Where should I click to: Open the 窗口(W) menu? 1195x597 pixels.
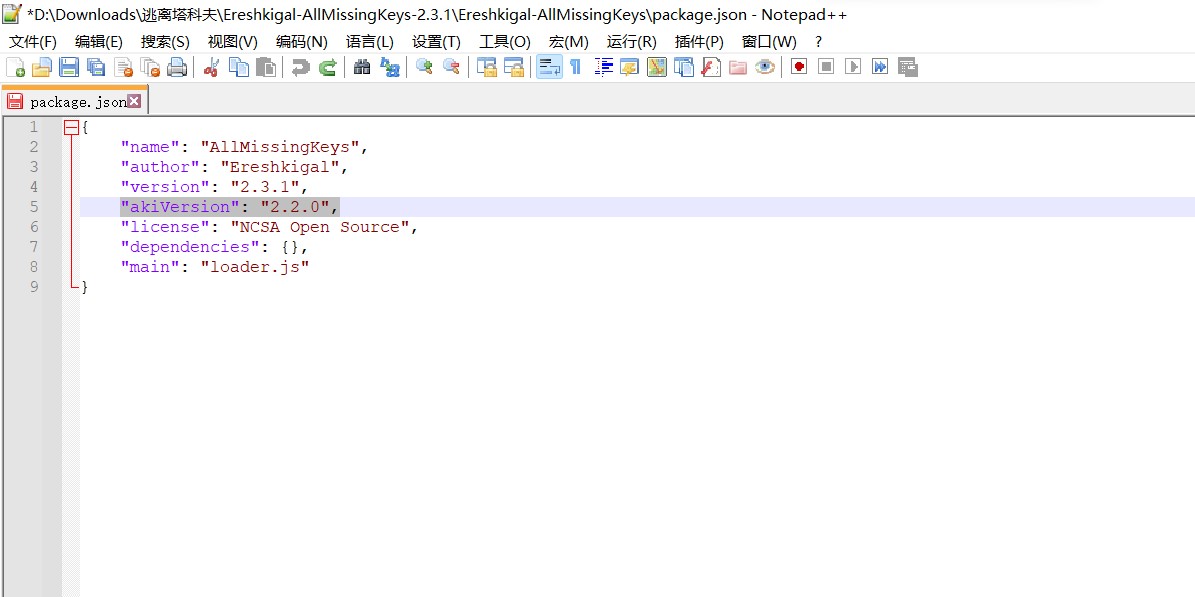click(x=769, y=42)
